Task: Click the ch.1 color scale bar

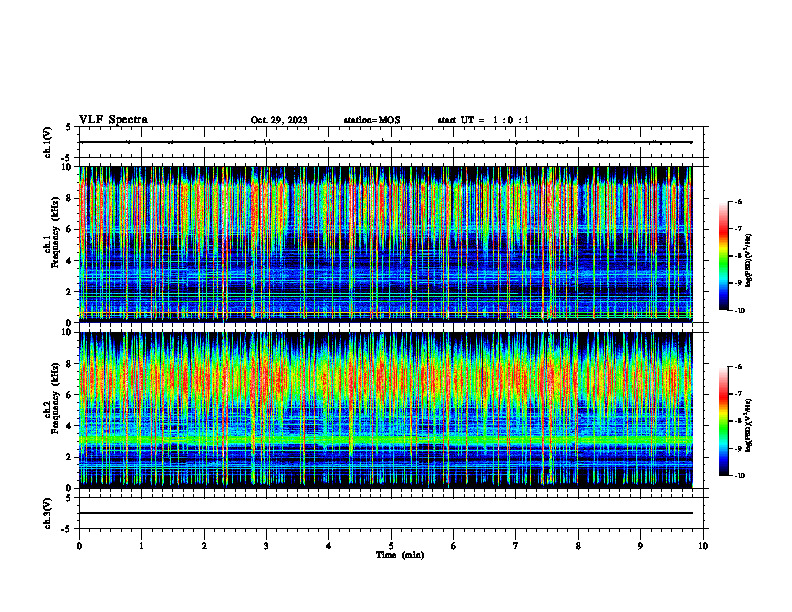Action: coord(723,256)
